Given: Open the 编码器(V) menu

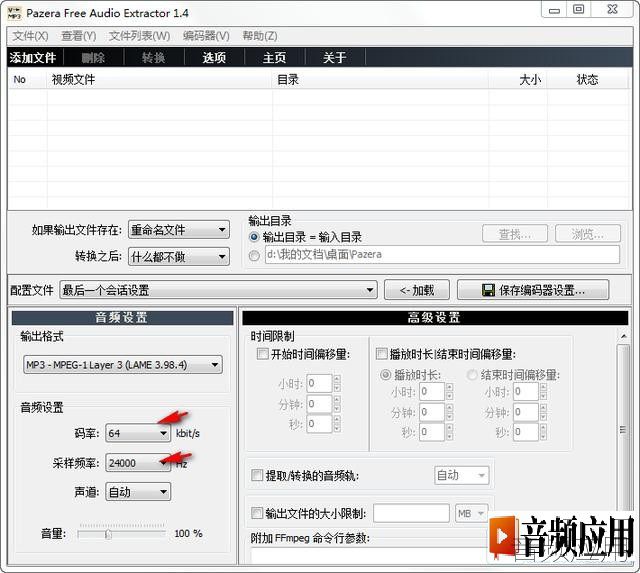Looking at the screenshot, I should coord(206,36).
